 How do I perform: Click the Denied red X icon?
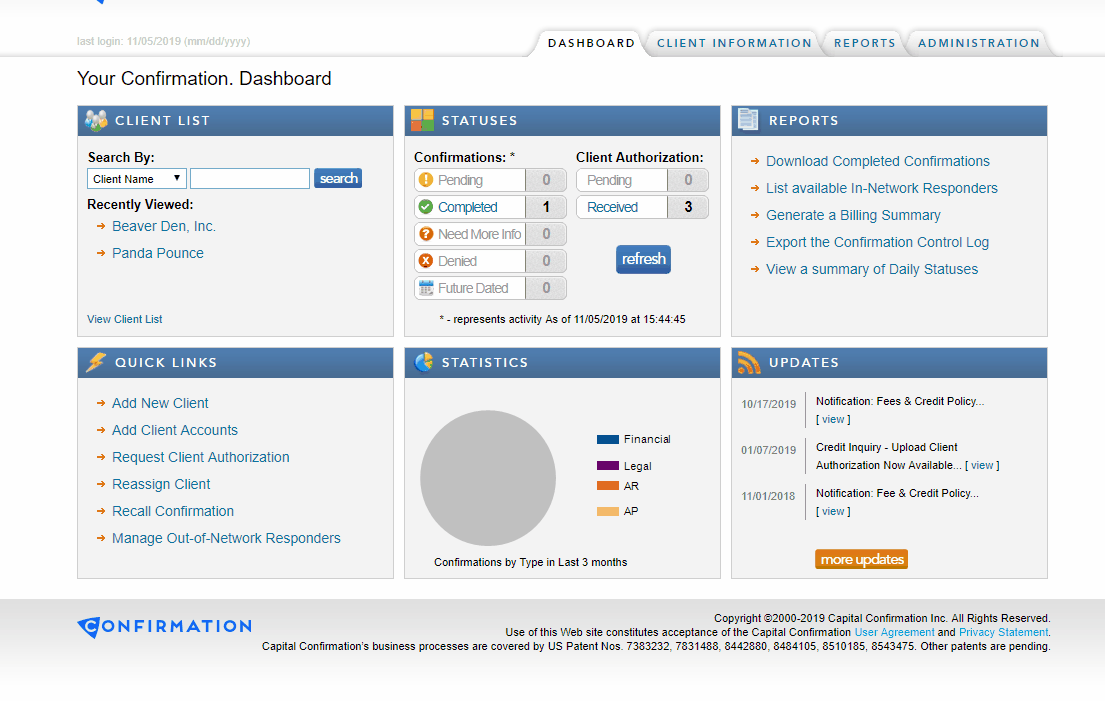coord(426,261)
